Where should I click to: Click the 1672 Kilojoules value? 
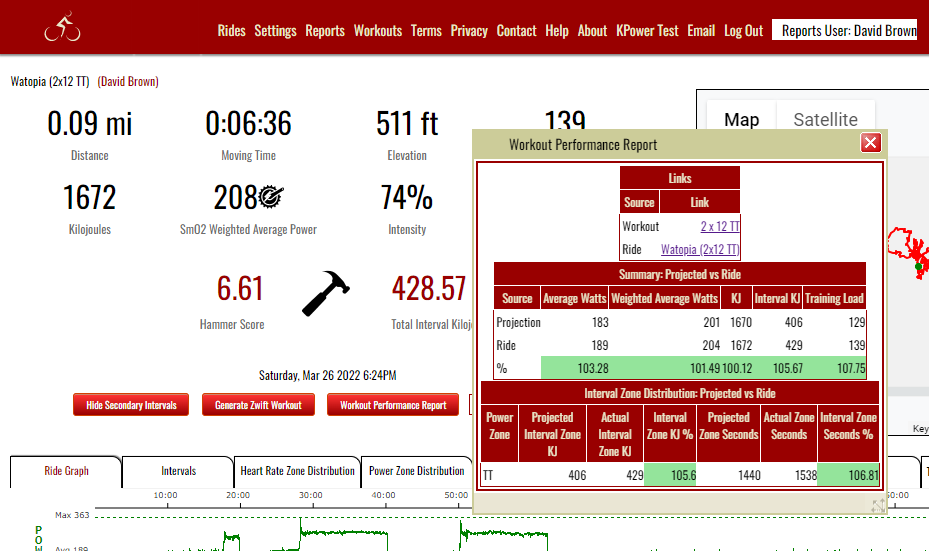click(x=89, y=197)
